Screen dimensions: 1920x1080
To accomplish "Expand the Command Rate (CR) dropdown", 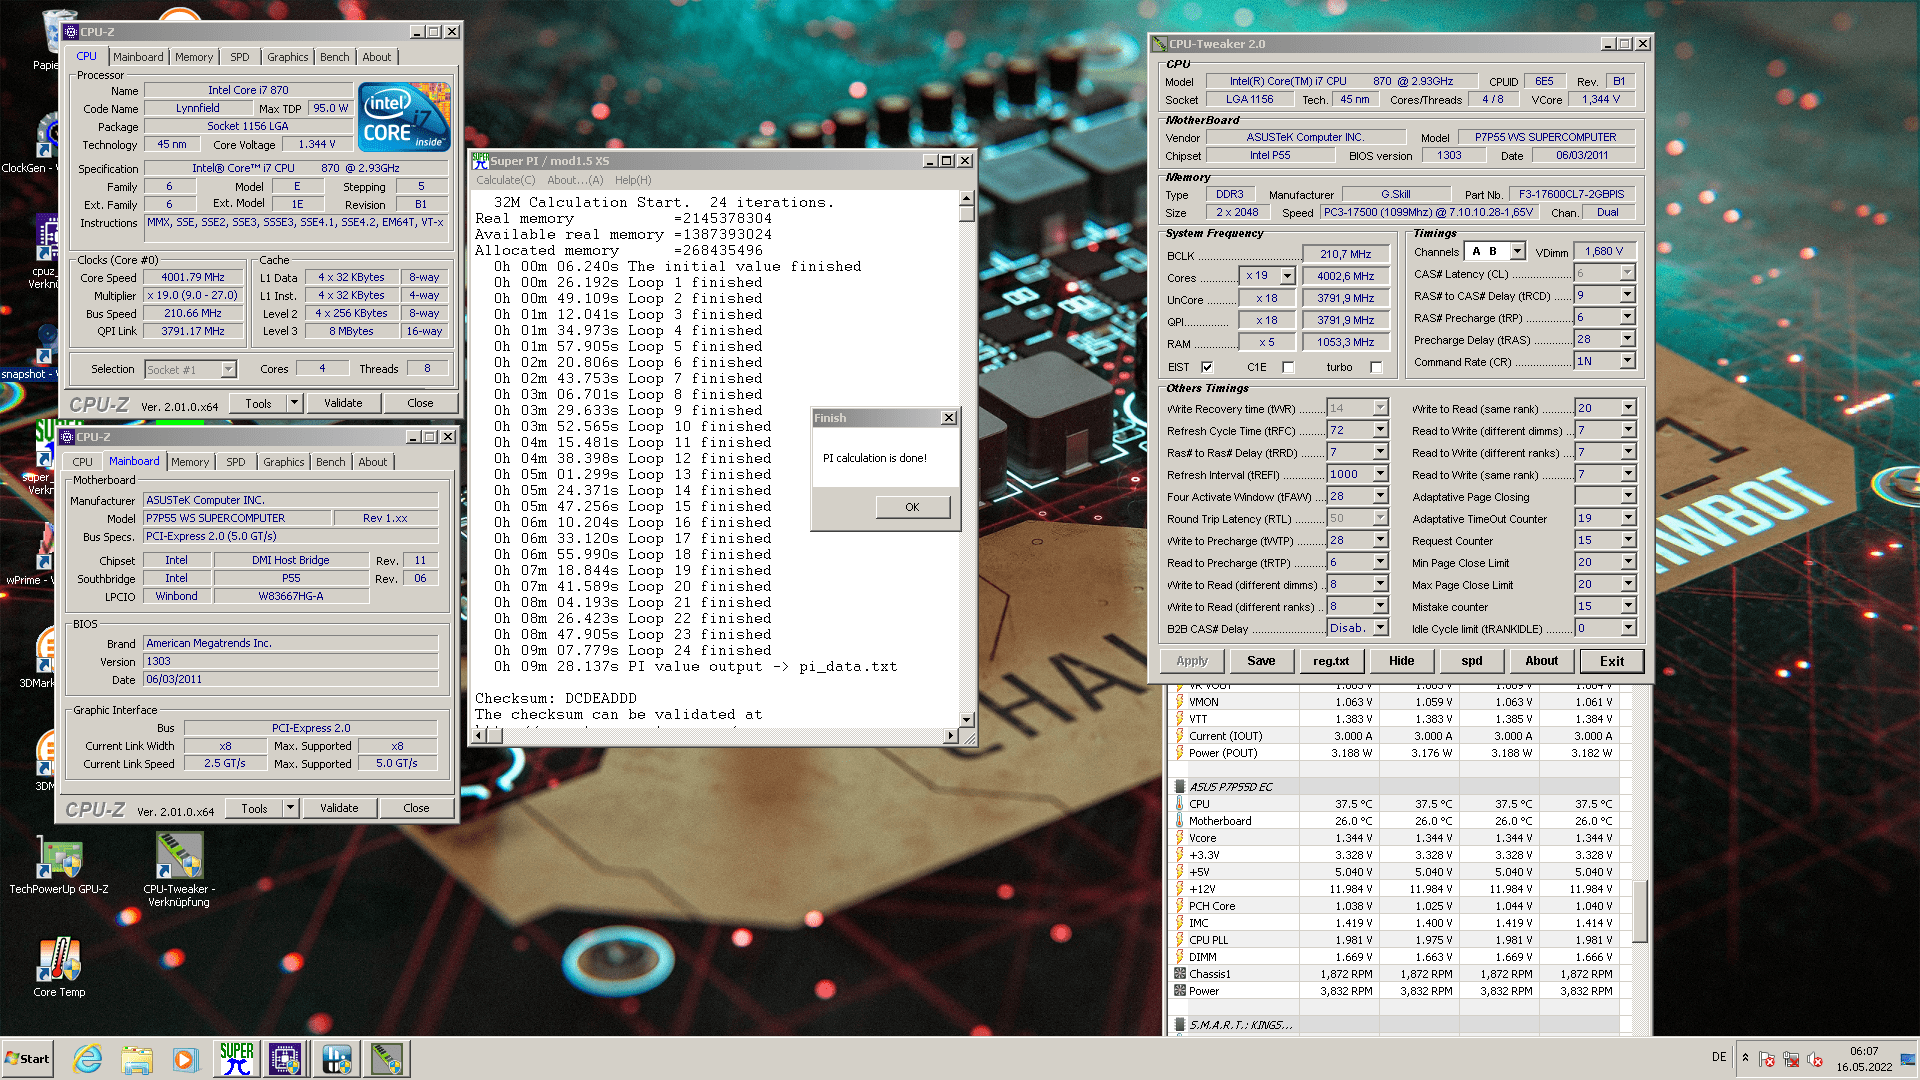I will [x=1627, y=361].
